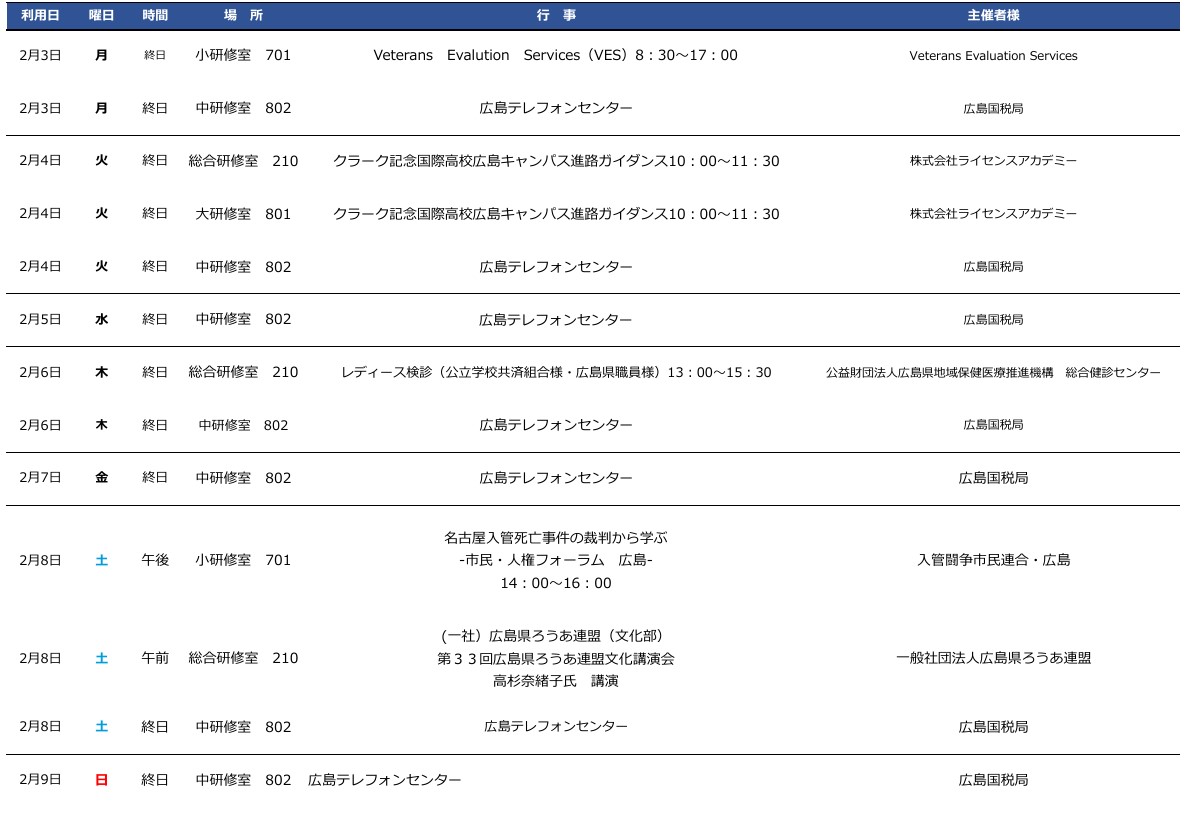Click the 2月9日 date cell

pyautogui.click(x=40, y=779)
